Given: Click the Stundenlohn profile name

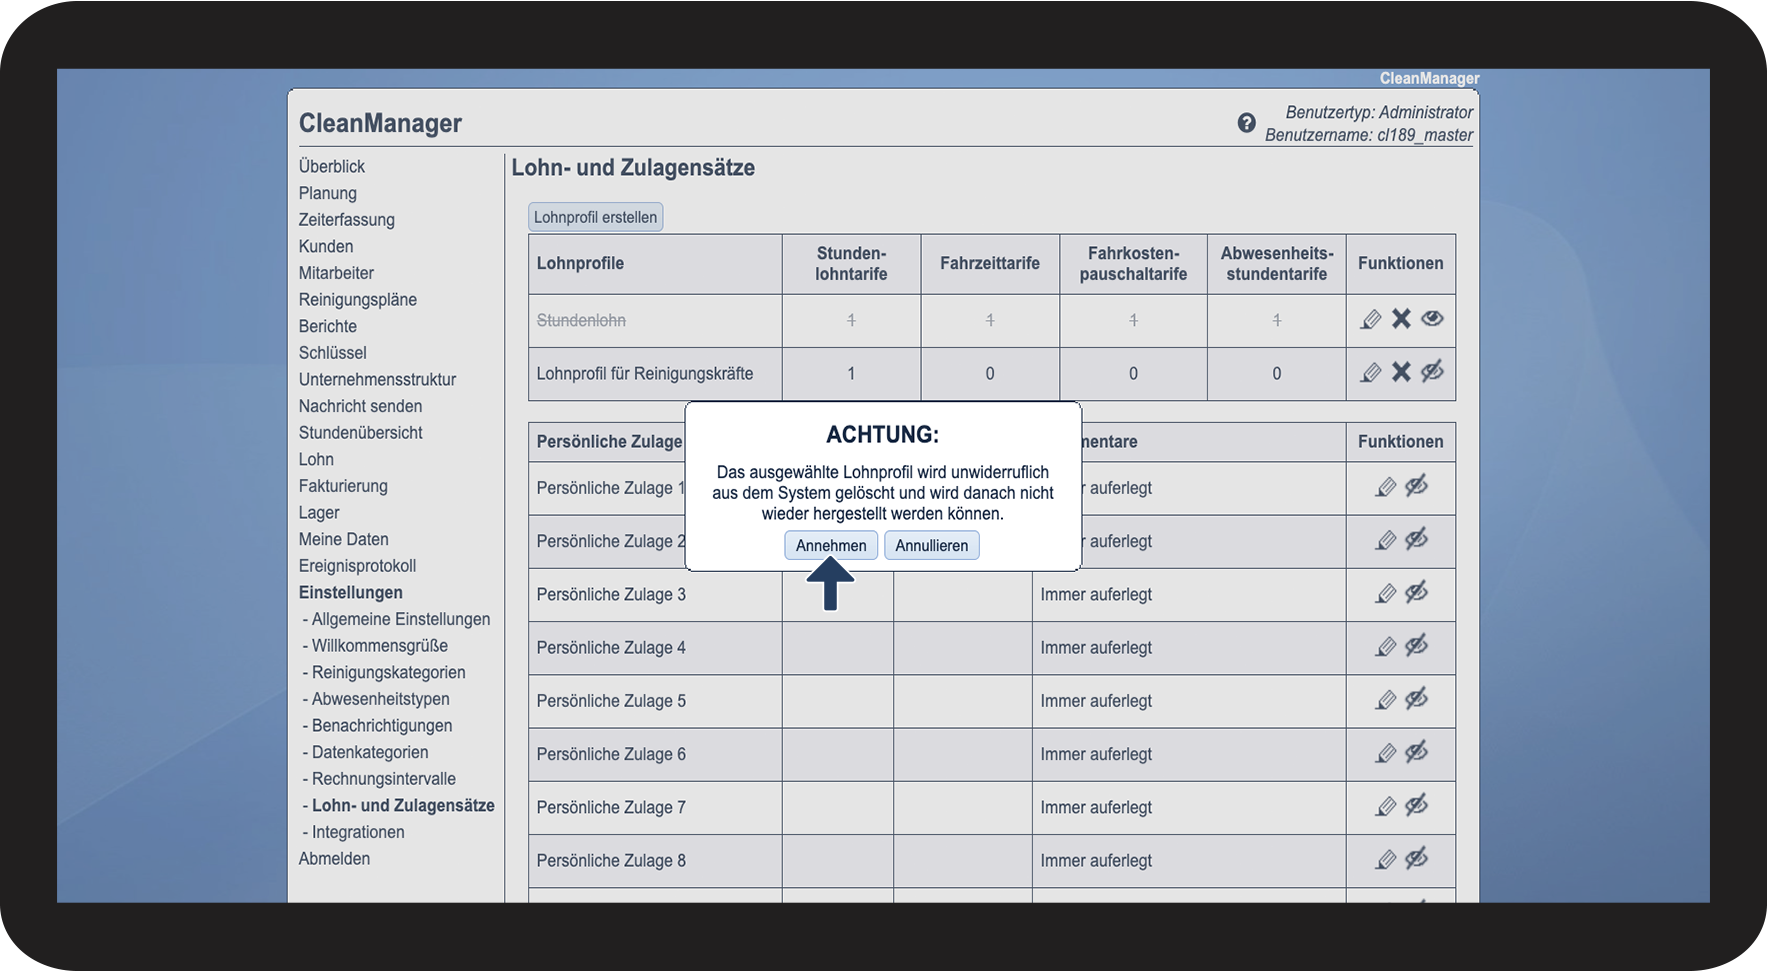Looking at the screenshot, I should coord(581,320).
